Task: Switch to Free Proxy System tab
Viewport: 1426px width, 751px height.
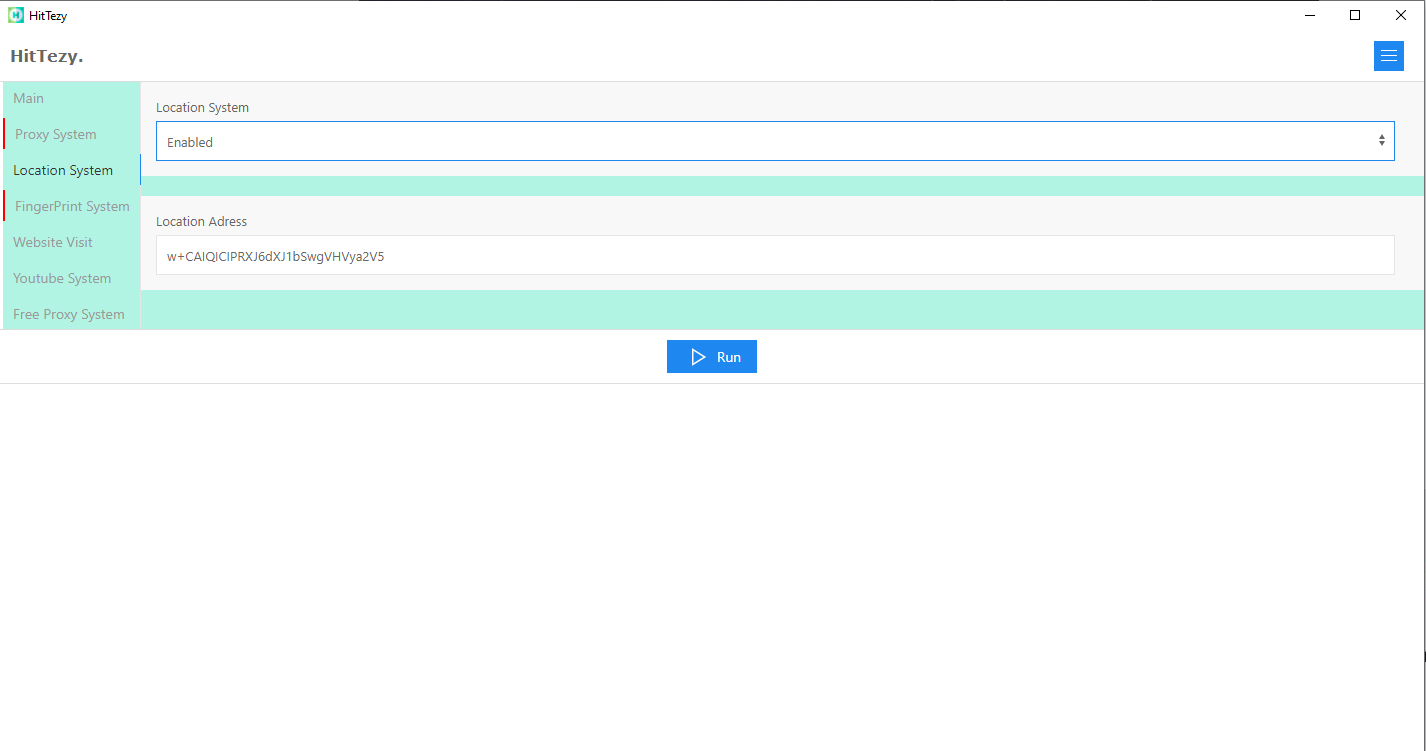Action: coord(71,314)
